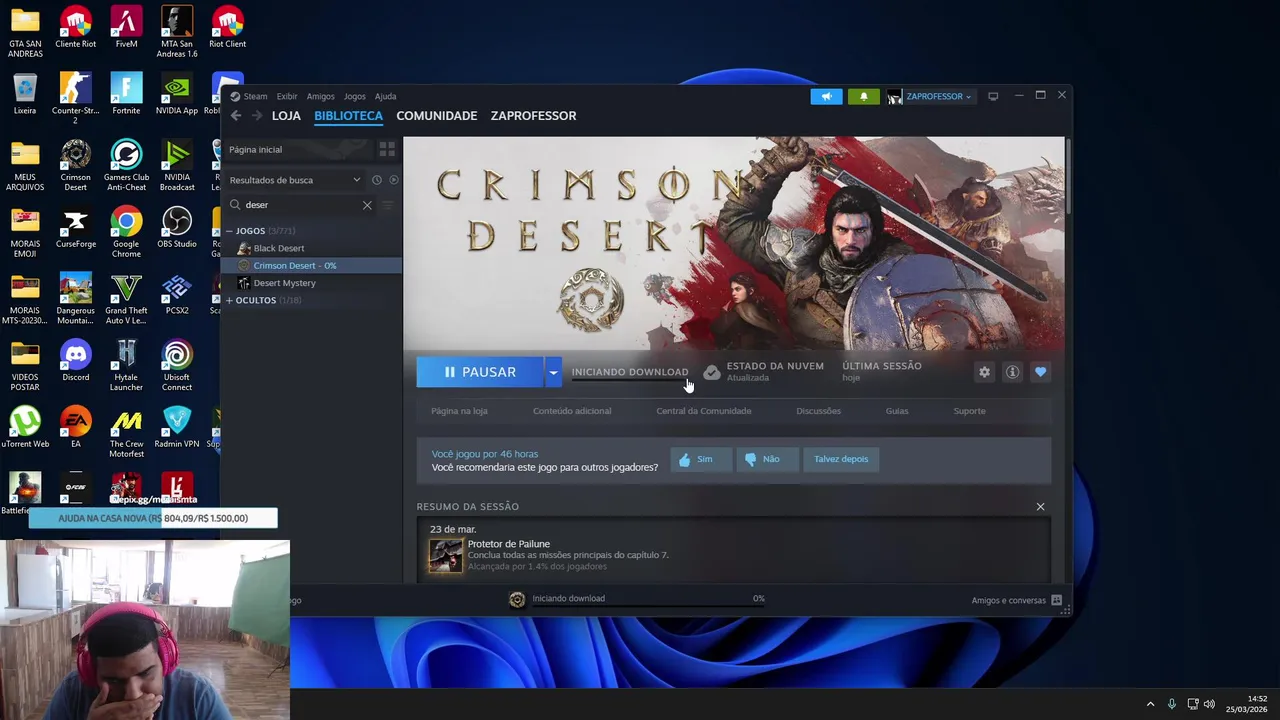
Task: Open the ZAPROFESSOR profile tab
Action: 534,116
